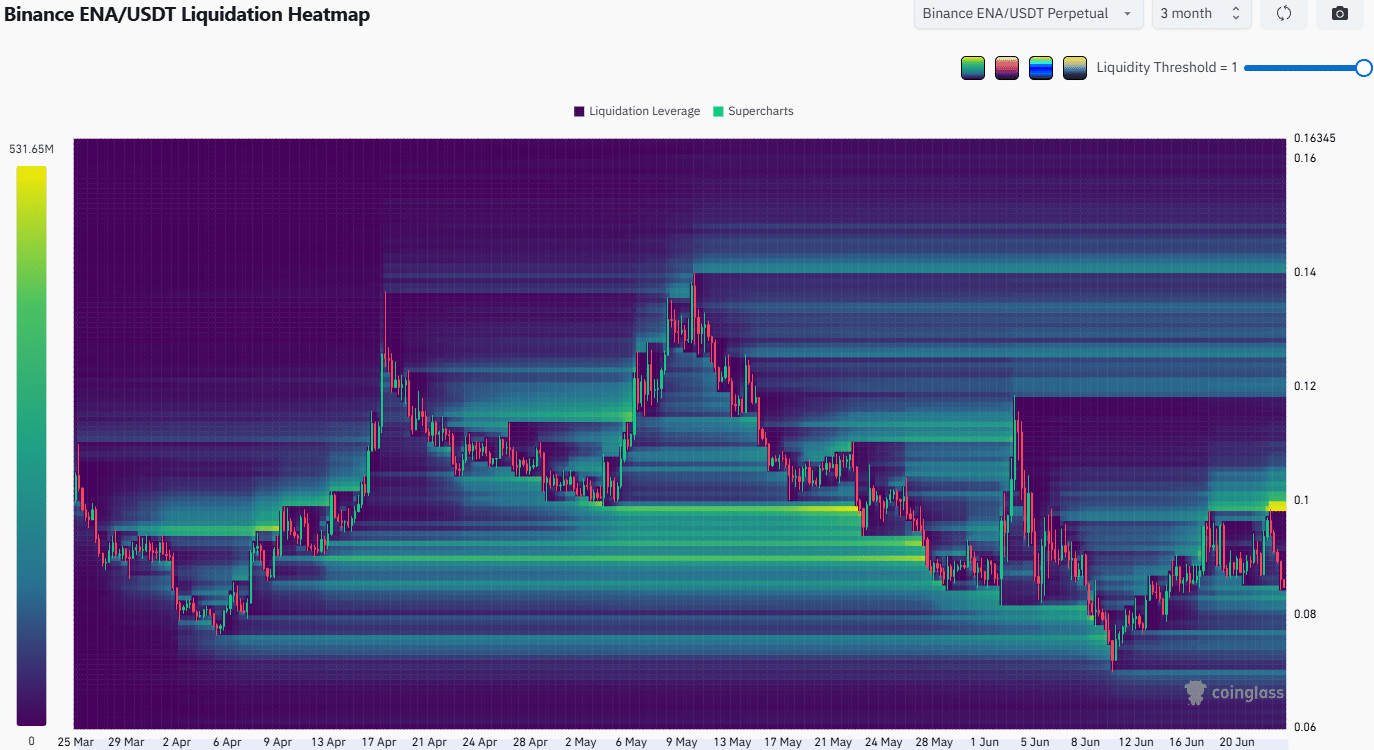Click the 0.1 price axis label
The height and width of the screenshot is (750, 1374).
[x=1301, y=500]
